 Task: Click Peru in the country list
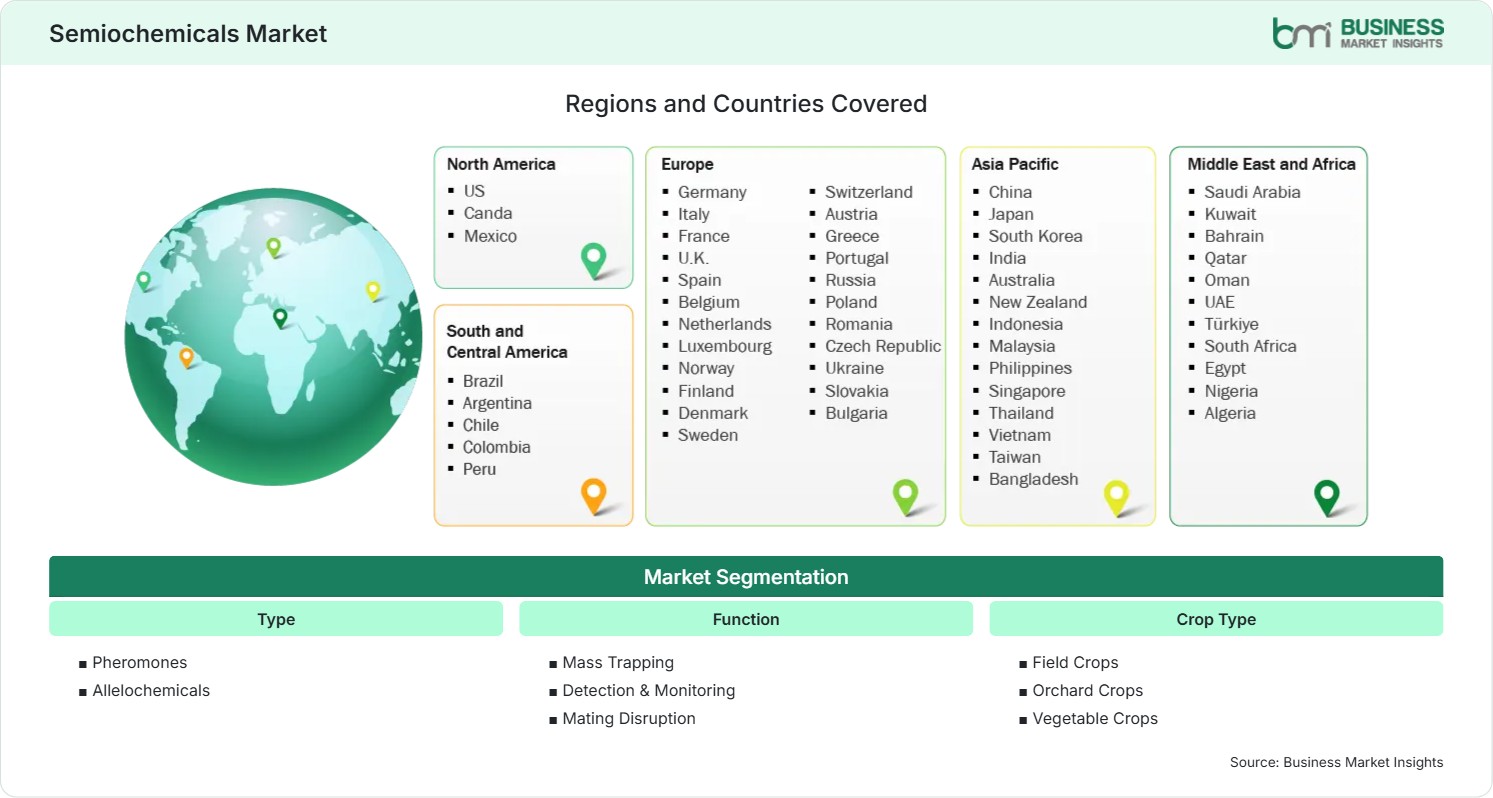click(479, 469)
